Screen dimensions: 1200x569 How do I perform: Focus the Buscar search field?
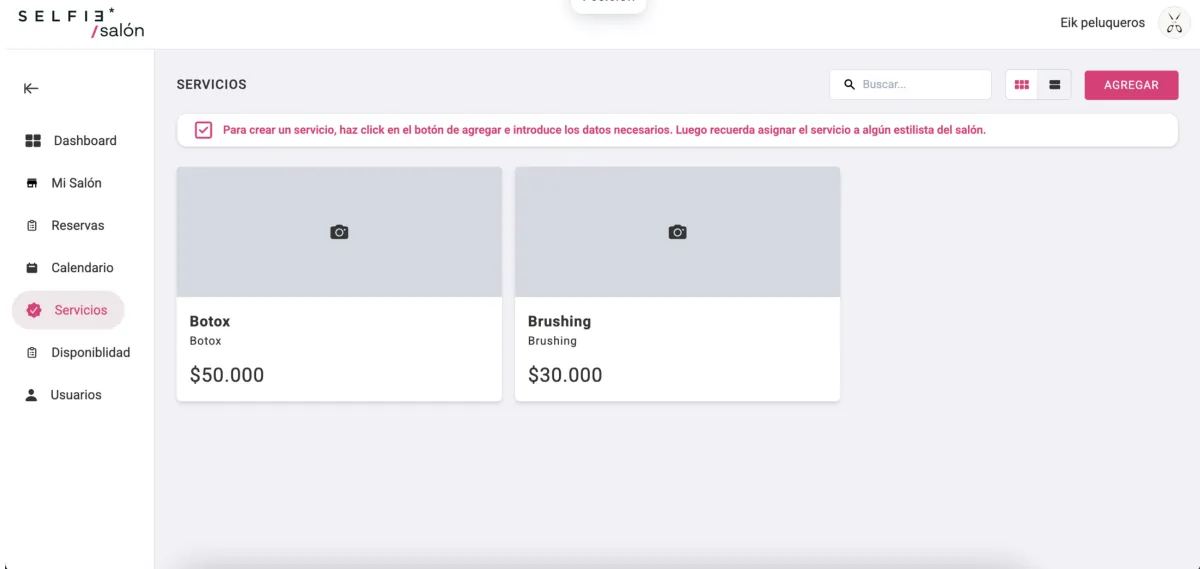(920, 85)
